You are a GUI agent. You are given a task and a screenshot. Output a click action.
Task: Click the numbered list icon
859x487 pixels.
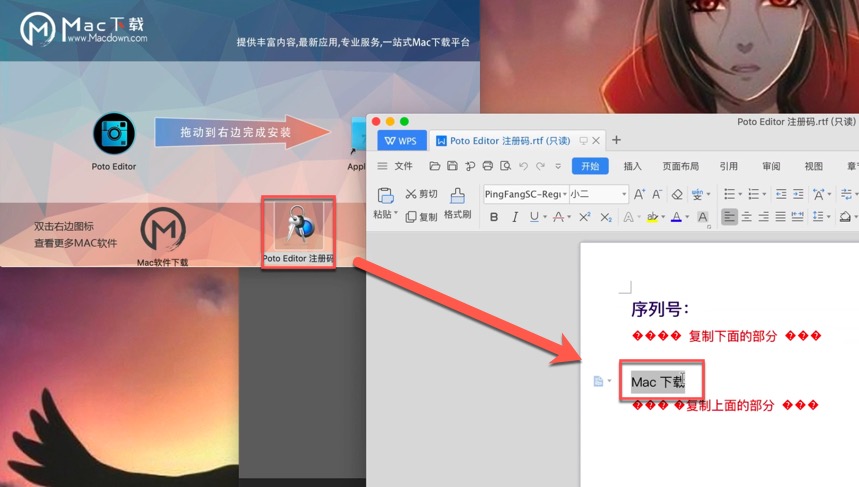pos(754,194)
